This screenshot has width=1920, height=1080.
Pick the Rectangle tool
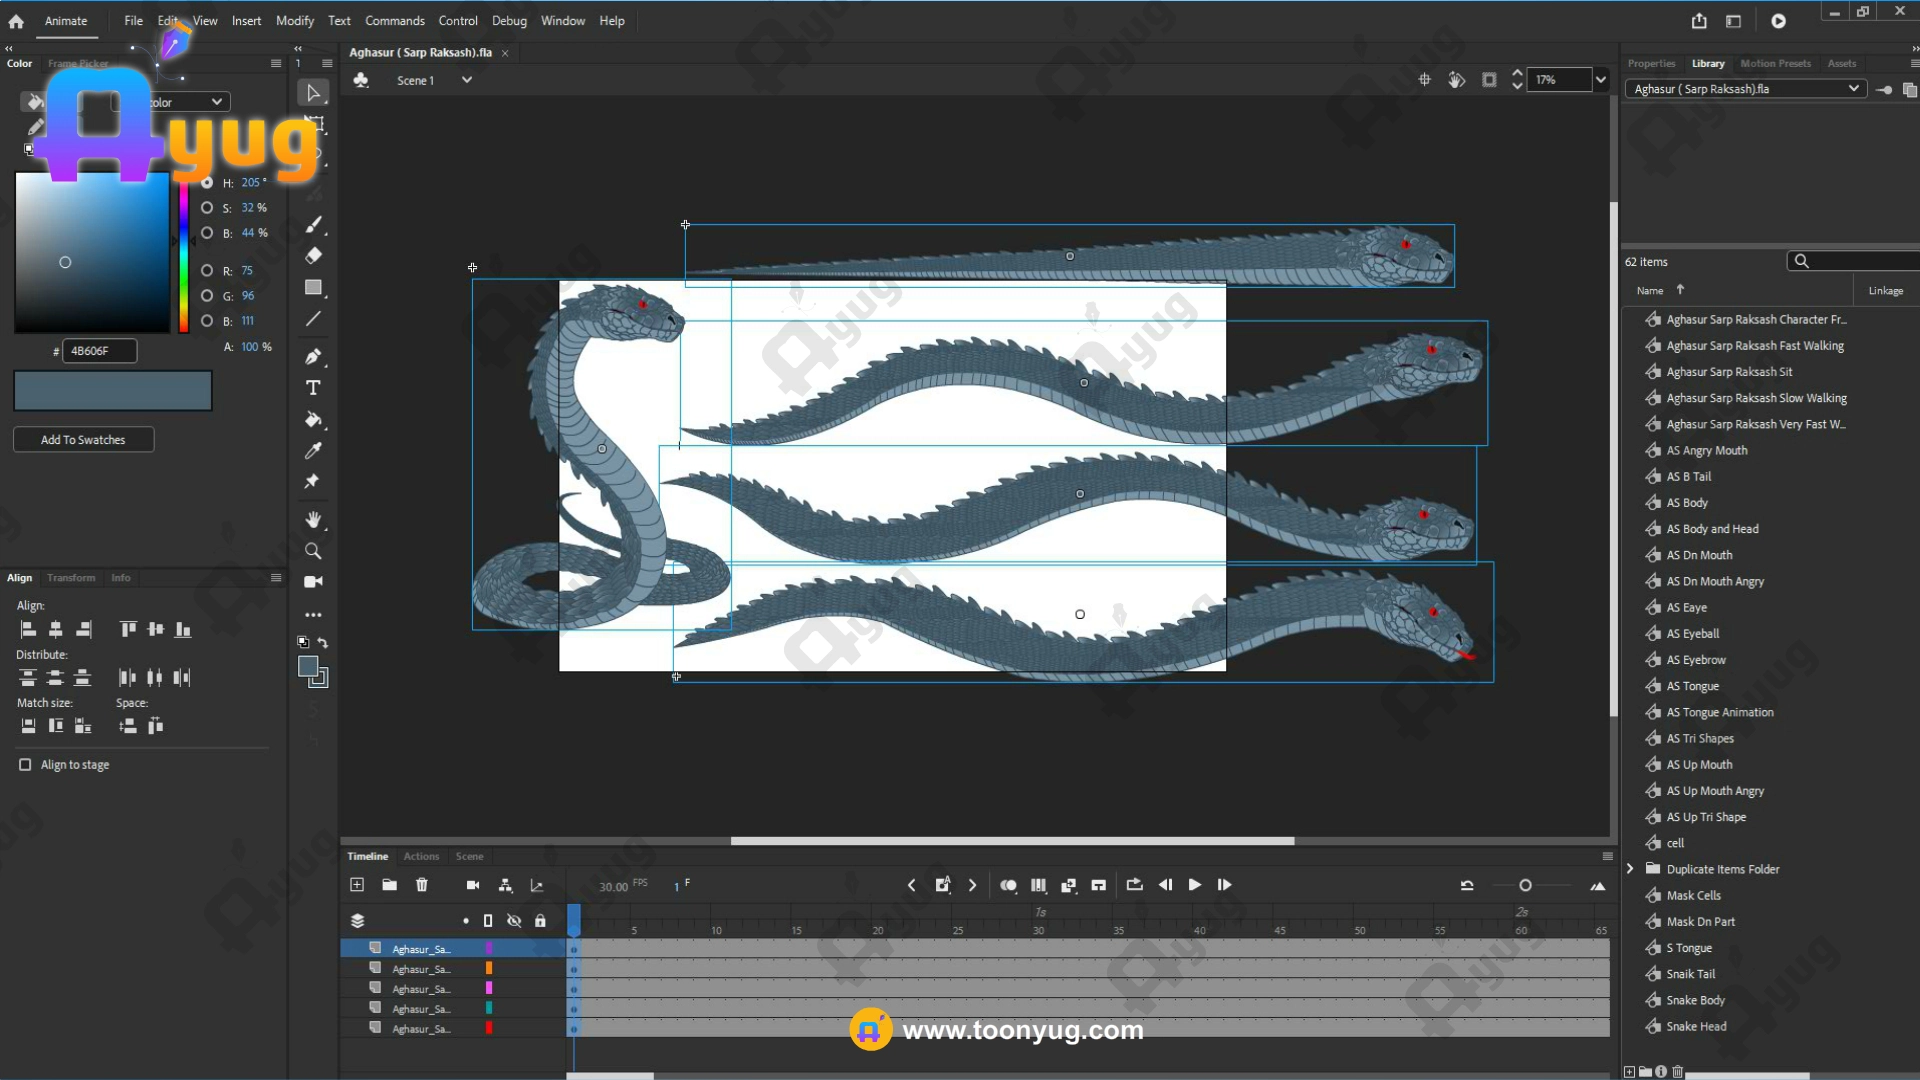point(313,288)
